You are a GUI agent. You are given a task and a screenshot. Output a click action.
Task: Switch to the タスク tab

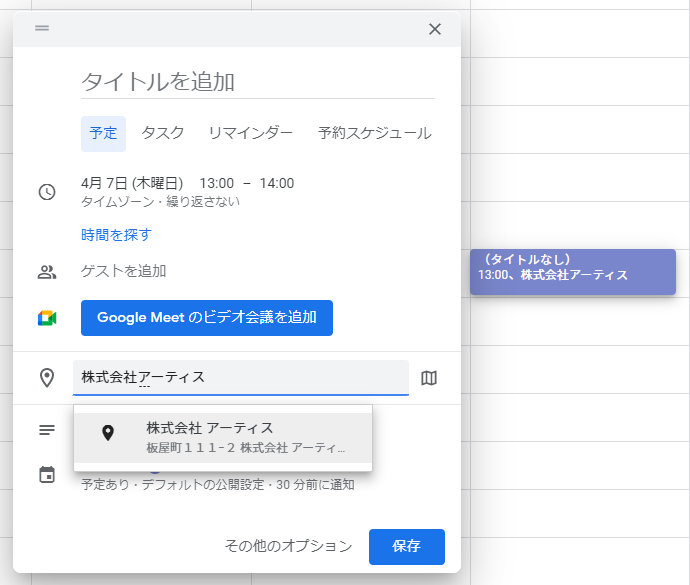(162, 133)
